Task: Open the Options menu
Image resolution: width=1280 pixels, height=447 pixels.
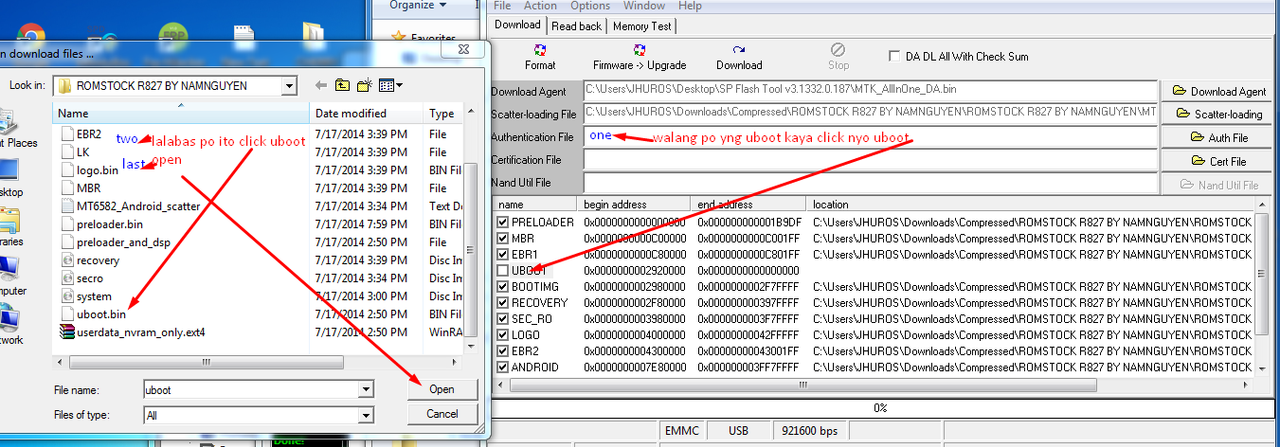Action: point(590,6)
